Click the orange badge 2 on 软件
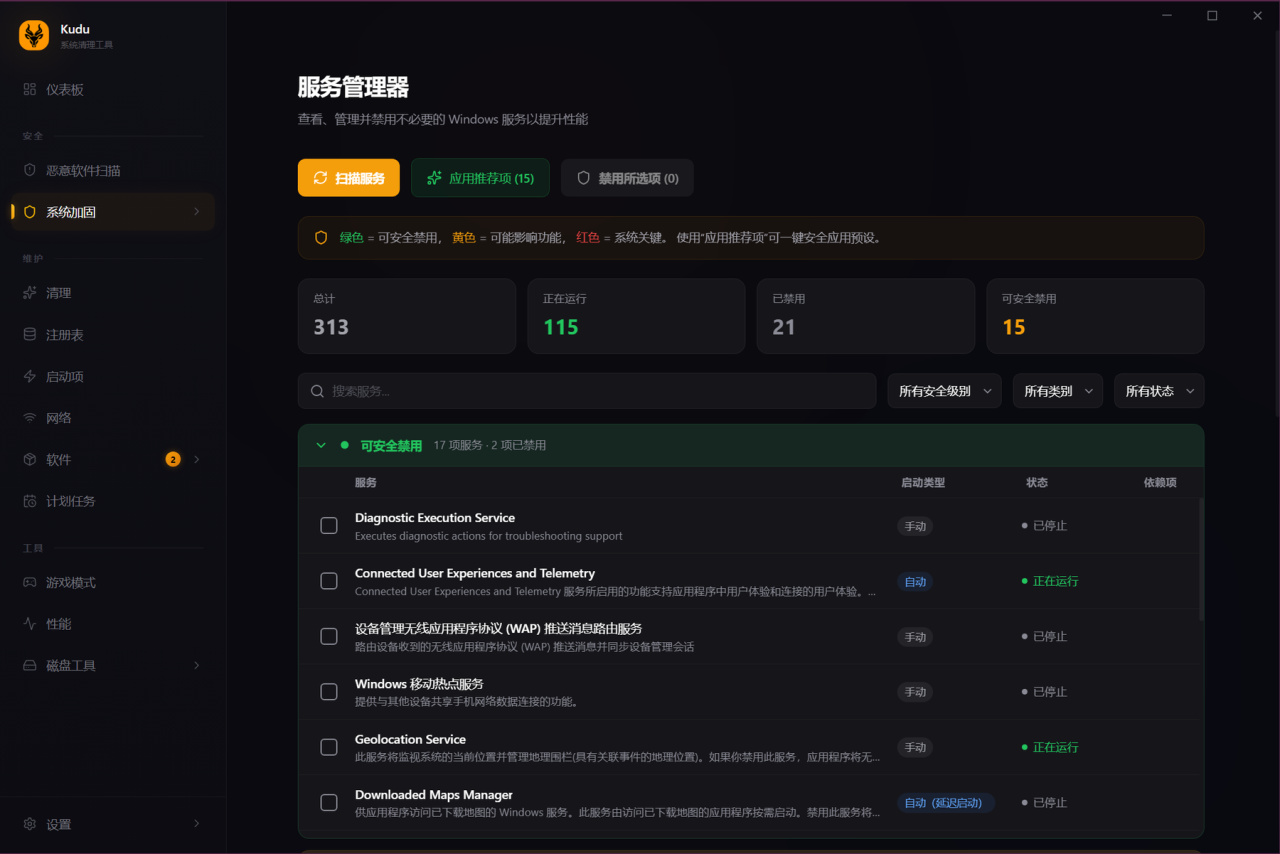Viewport: 1280px width, 854px height. (x=173, y=459)
